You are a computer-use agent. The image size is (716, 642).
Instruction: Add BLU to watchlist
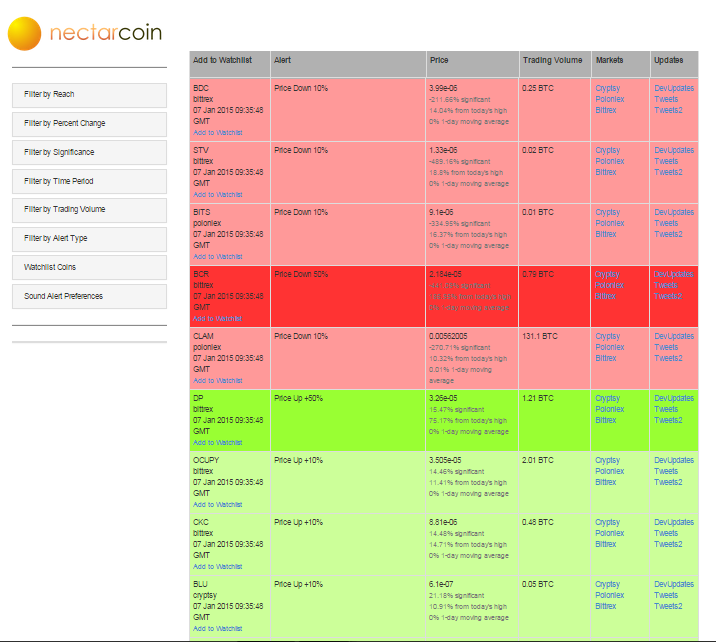tap(218, 629)
